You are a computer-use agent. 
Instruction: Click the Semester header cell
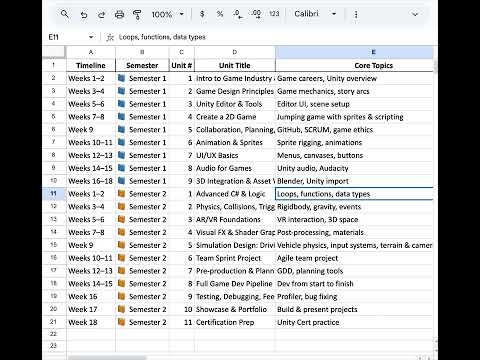pos(142,65)
